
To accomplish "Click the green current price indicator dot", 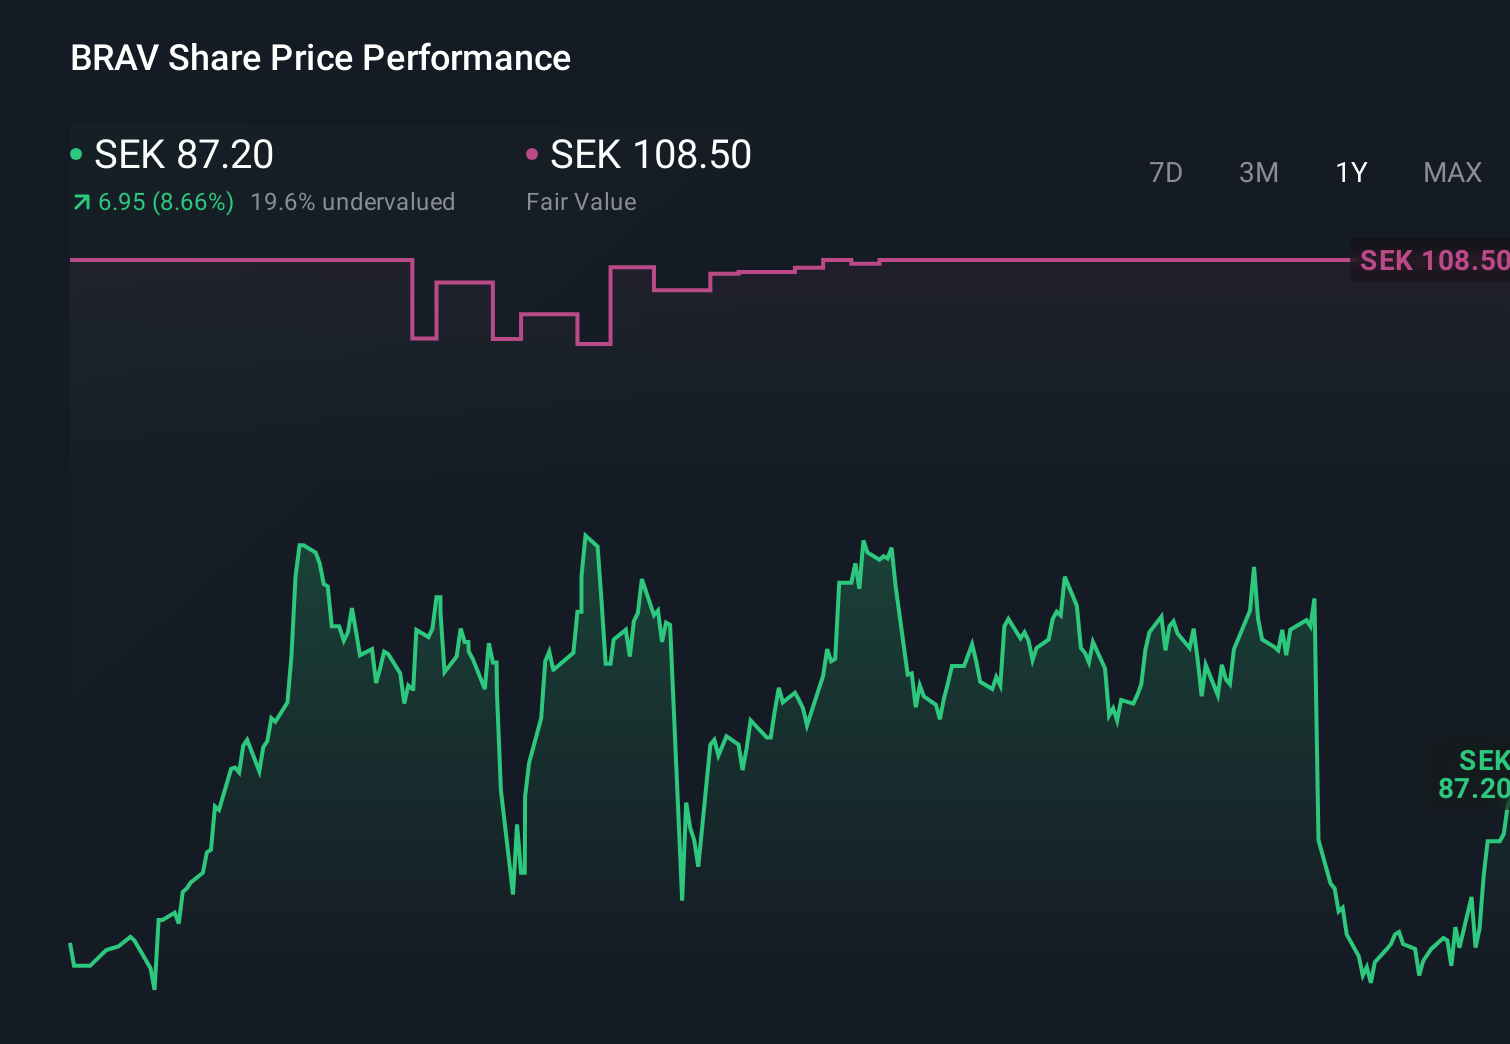I will click(x=76, y=153).
